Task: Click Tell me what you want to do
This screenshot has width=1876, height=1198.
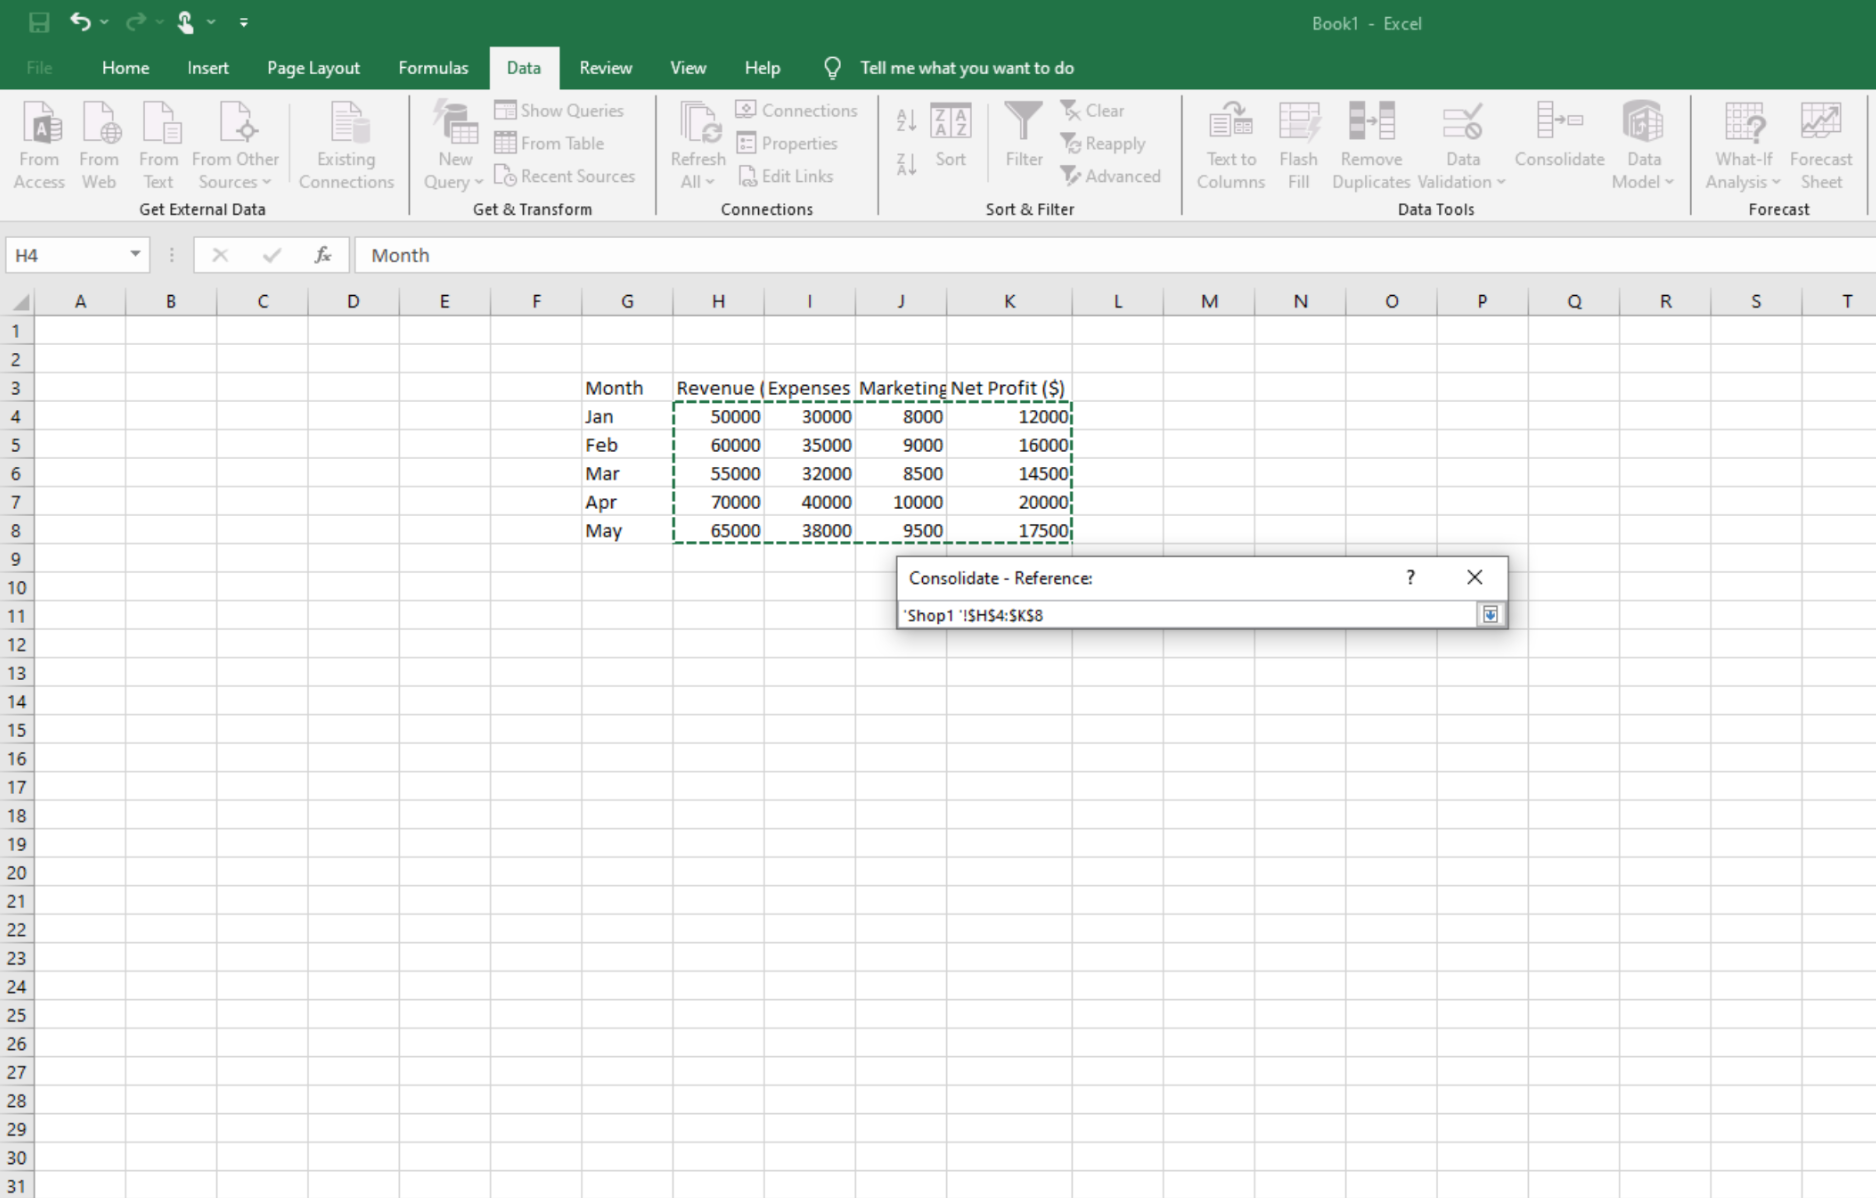Action: tap(966, 68)
